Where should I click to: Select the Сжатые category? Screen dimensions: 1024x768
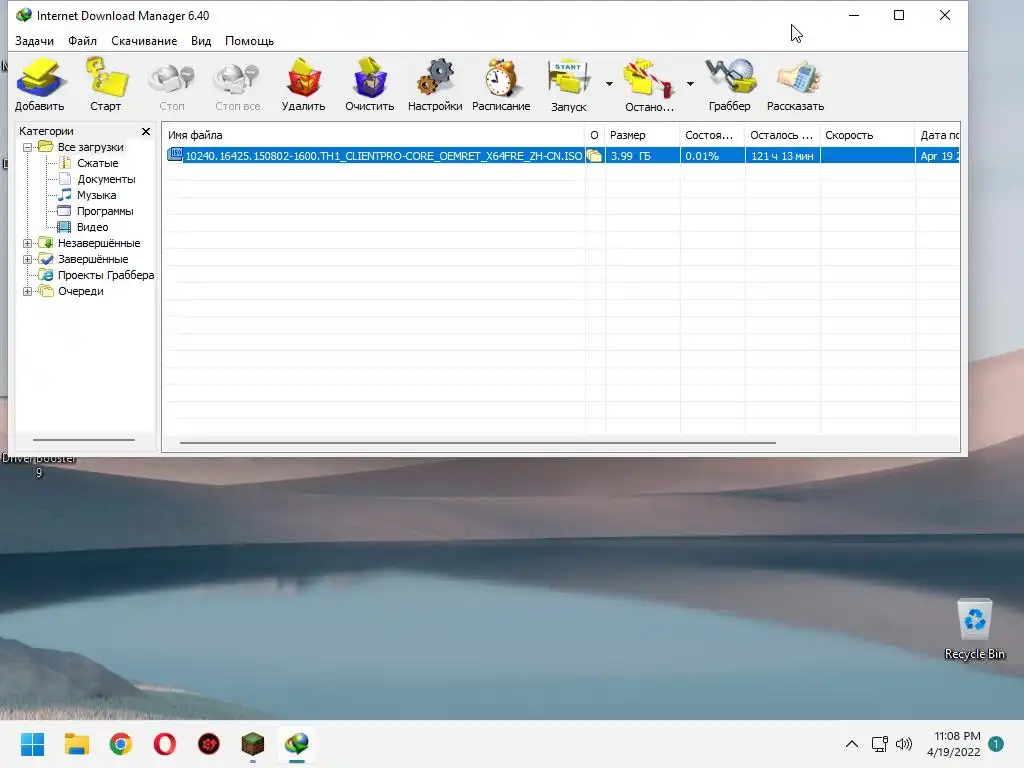(x=97, y=163)
